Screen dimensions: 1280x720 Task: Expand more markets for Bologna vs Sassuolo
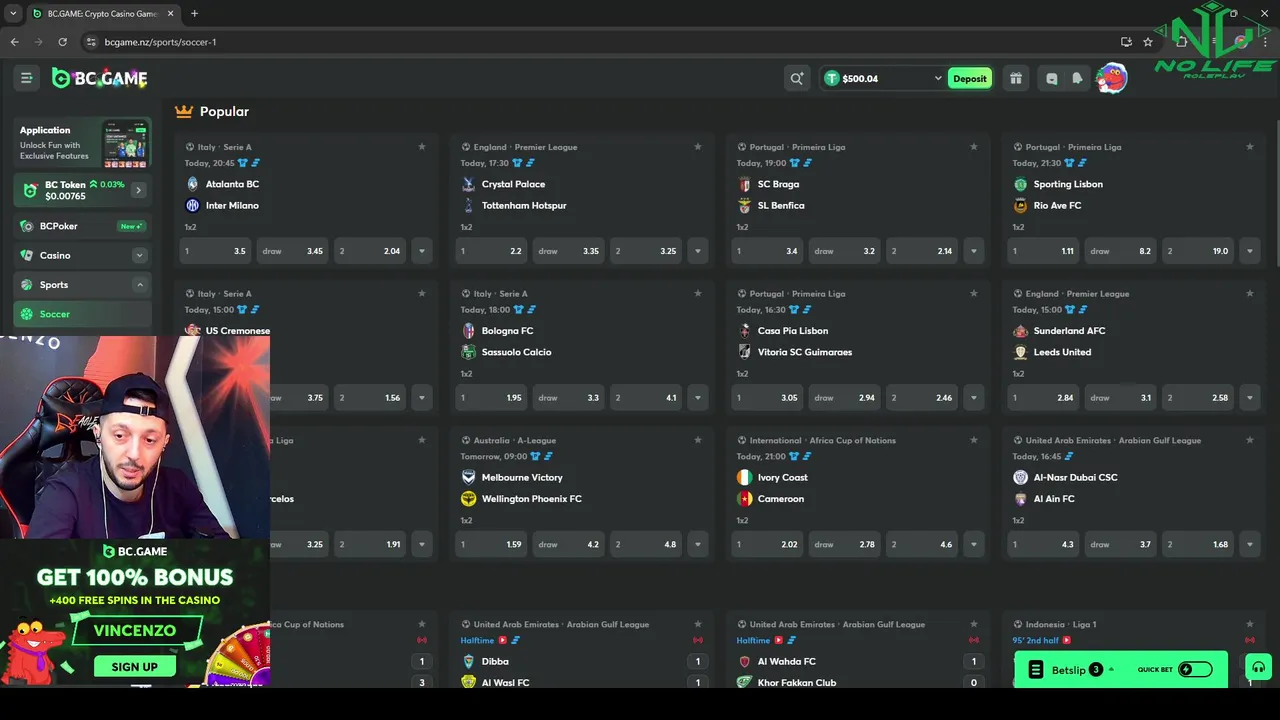coord(698,398)
